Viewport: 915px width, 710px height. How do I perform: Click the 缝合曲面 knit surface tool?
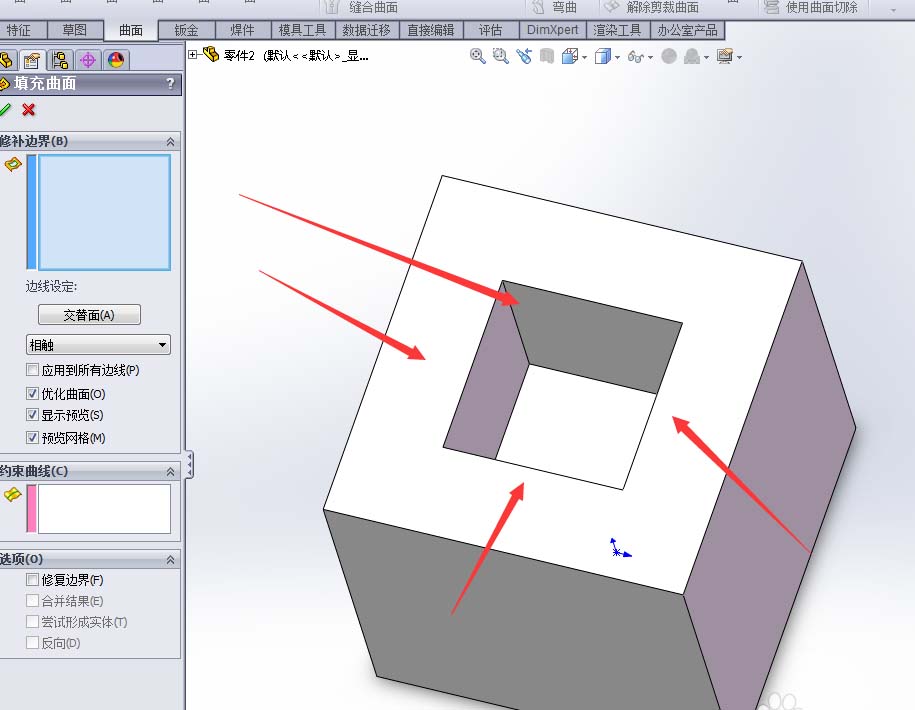pyautogui.click(x=362, y=7)
